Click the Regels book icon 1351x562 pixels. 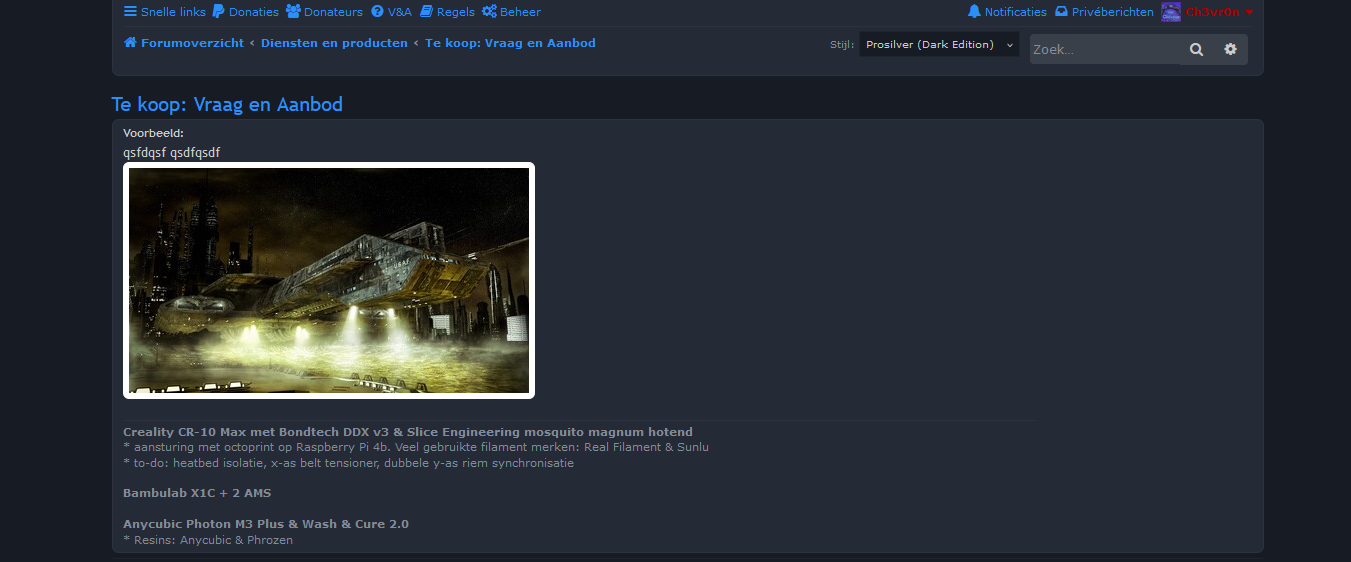[426, 12]
